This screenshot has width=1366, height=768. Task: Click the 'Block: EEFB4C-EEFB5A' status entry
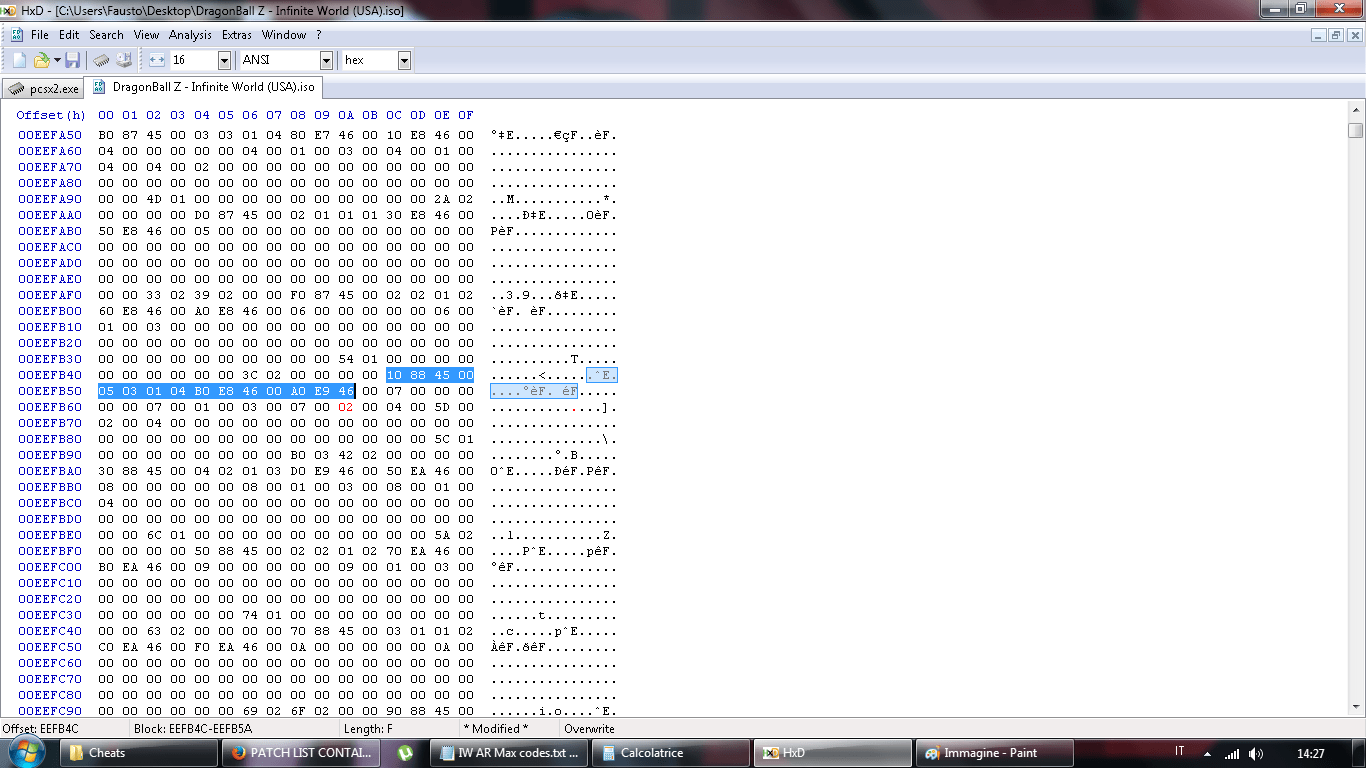(x=193, y=729)
